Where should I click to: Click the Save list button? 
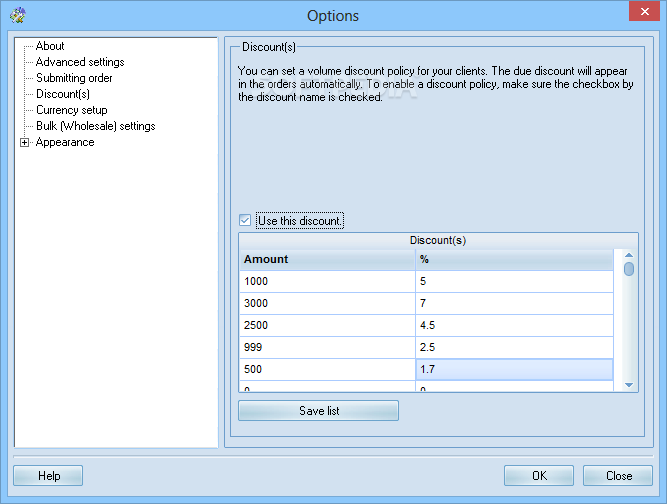pos(319,411)
